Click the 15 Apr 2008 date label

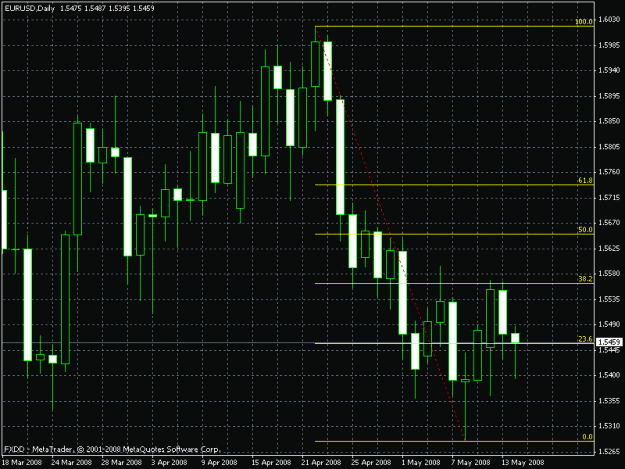pos(271,462)
